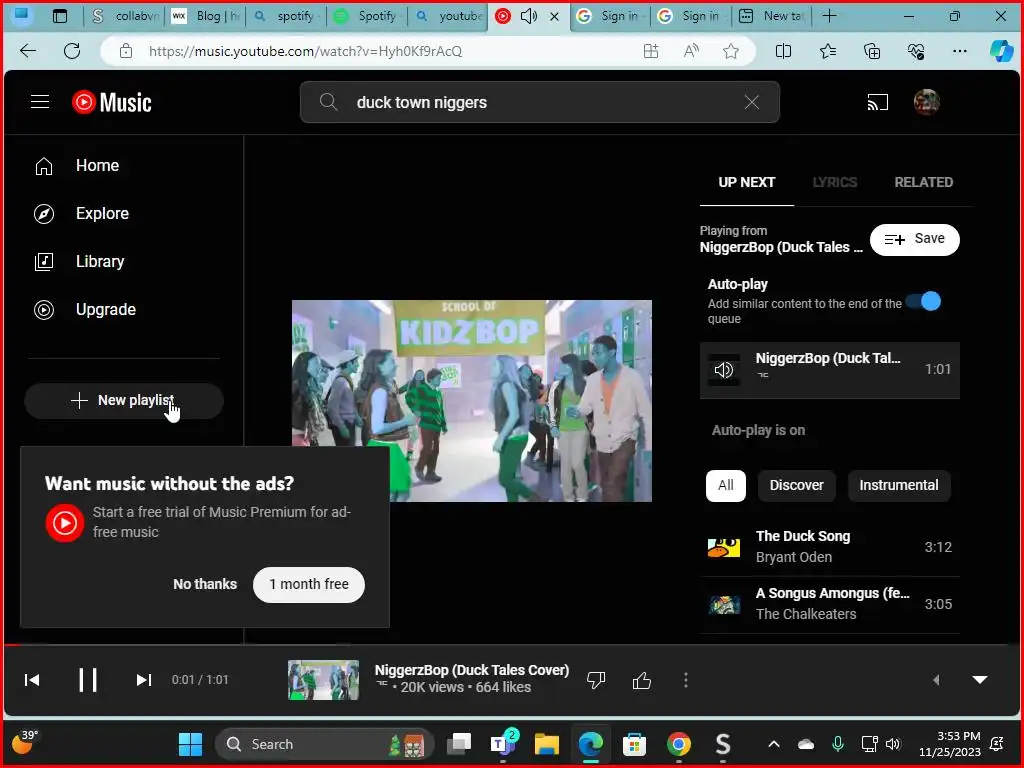Open the account avatar menu
Image resolution: width=1024 pixels, height=768 pixels.
(926, 102)
